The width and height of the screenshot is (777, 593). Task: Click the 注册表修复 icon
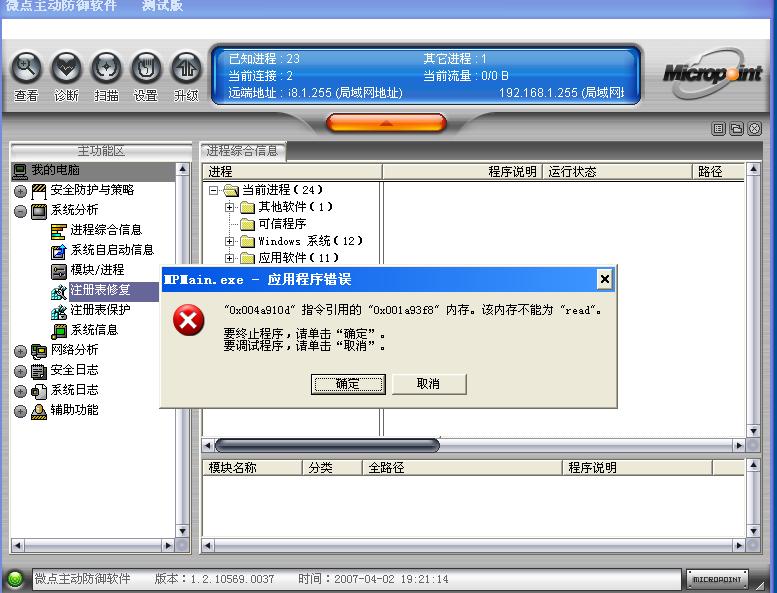(58, 291)
